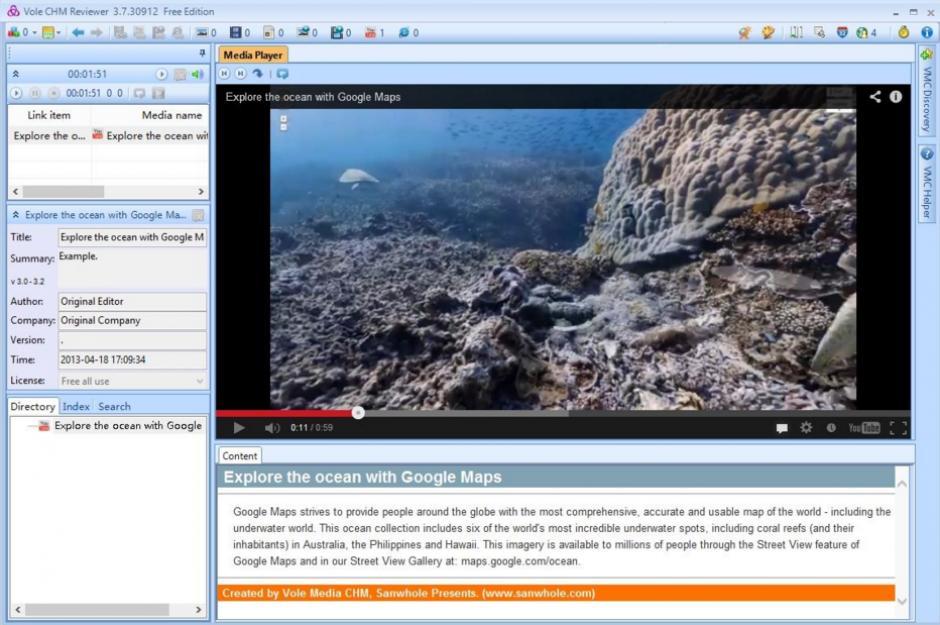Open the video info icon in the player corner
This screenshot has height=625, width=940.
click(896, 96)
